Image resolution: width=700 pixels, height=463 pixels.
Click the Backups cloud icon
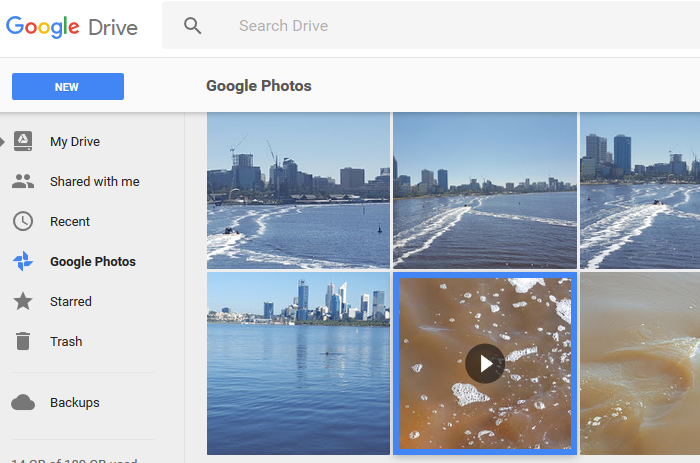pyautogui.click(x=23, y=402)
